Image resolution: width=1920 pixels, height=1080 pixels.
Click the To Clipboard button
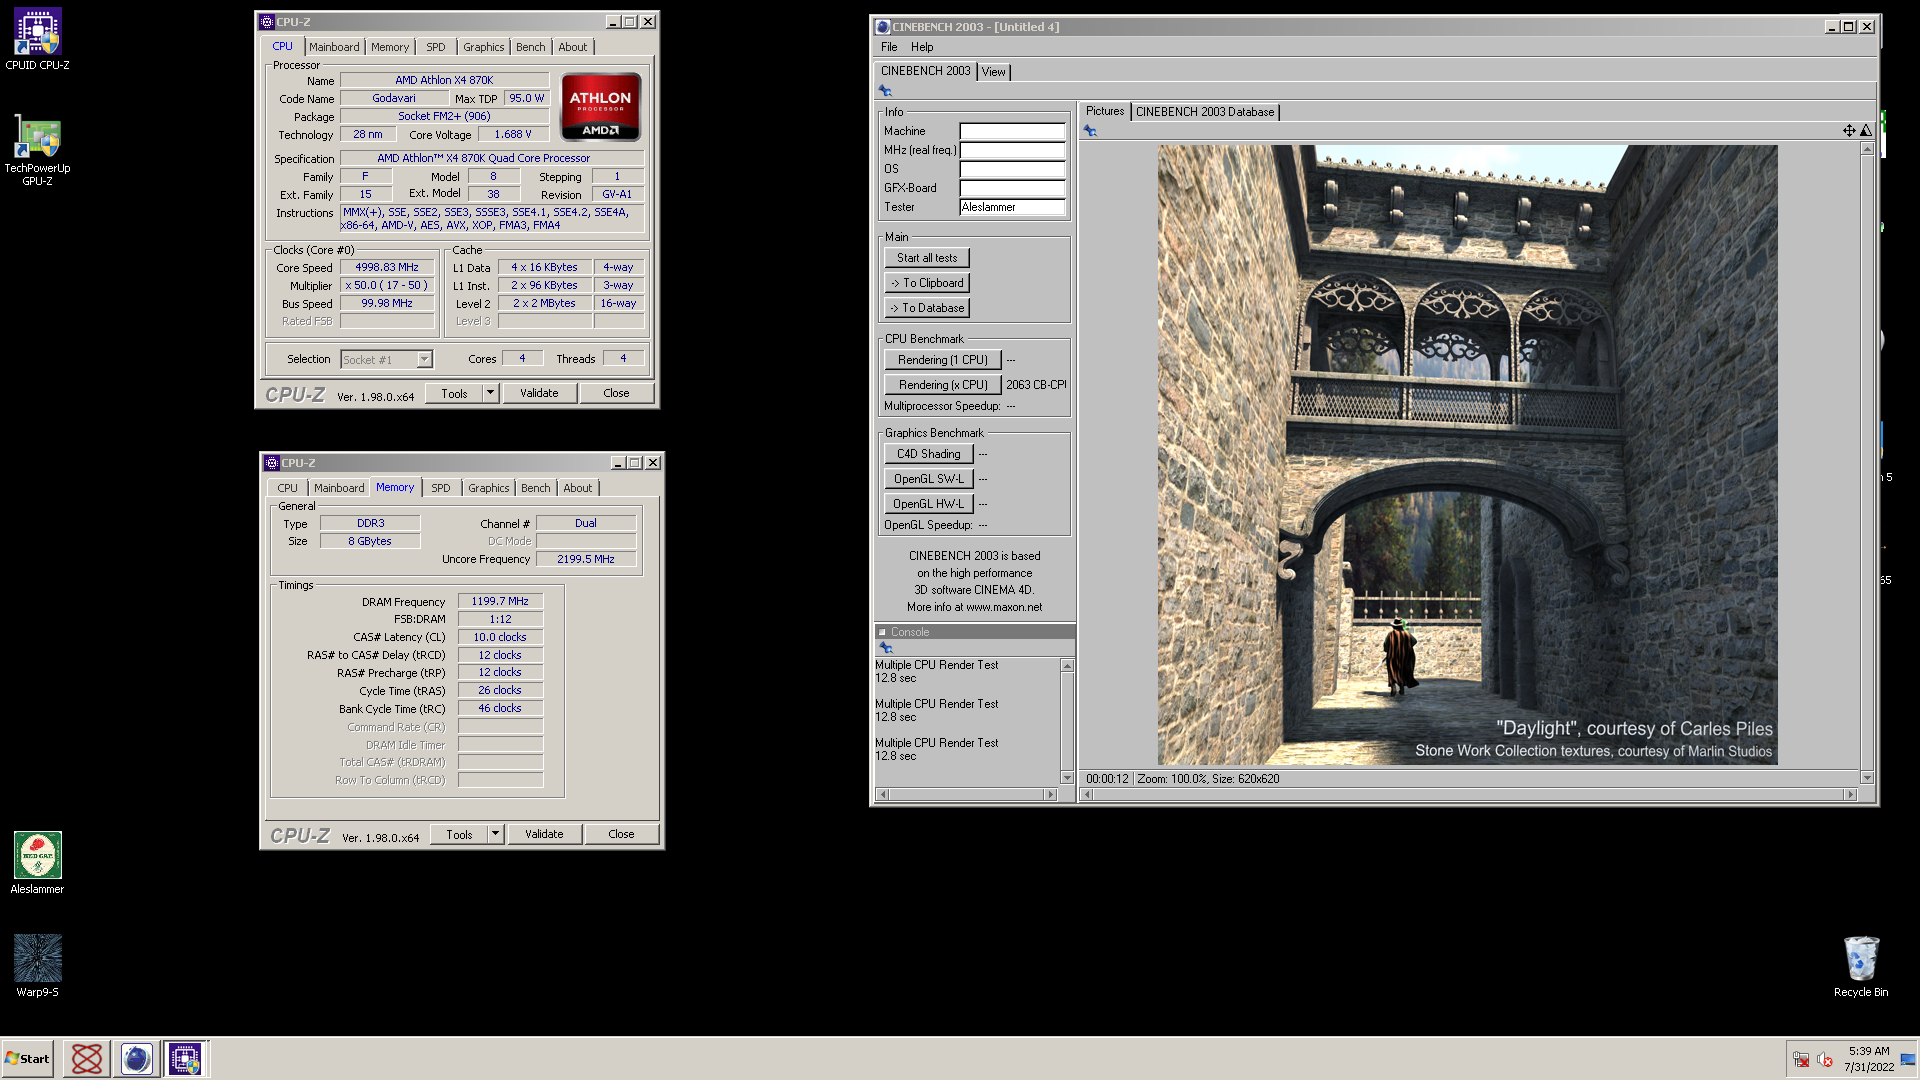927,283
